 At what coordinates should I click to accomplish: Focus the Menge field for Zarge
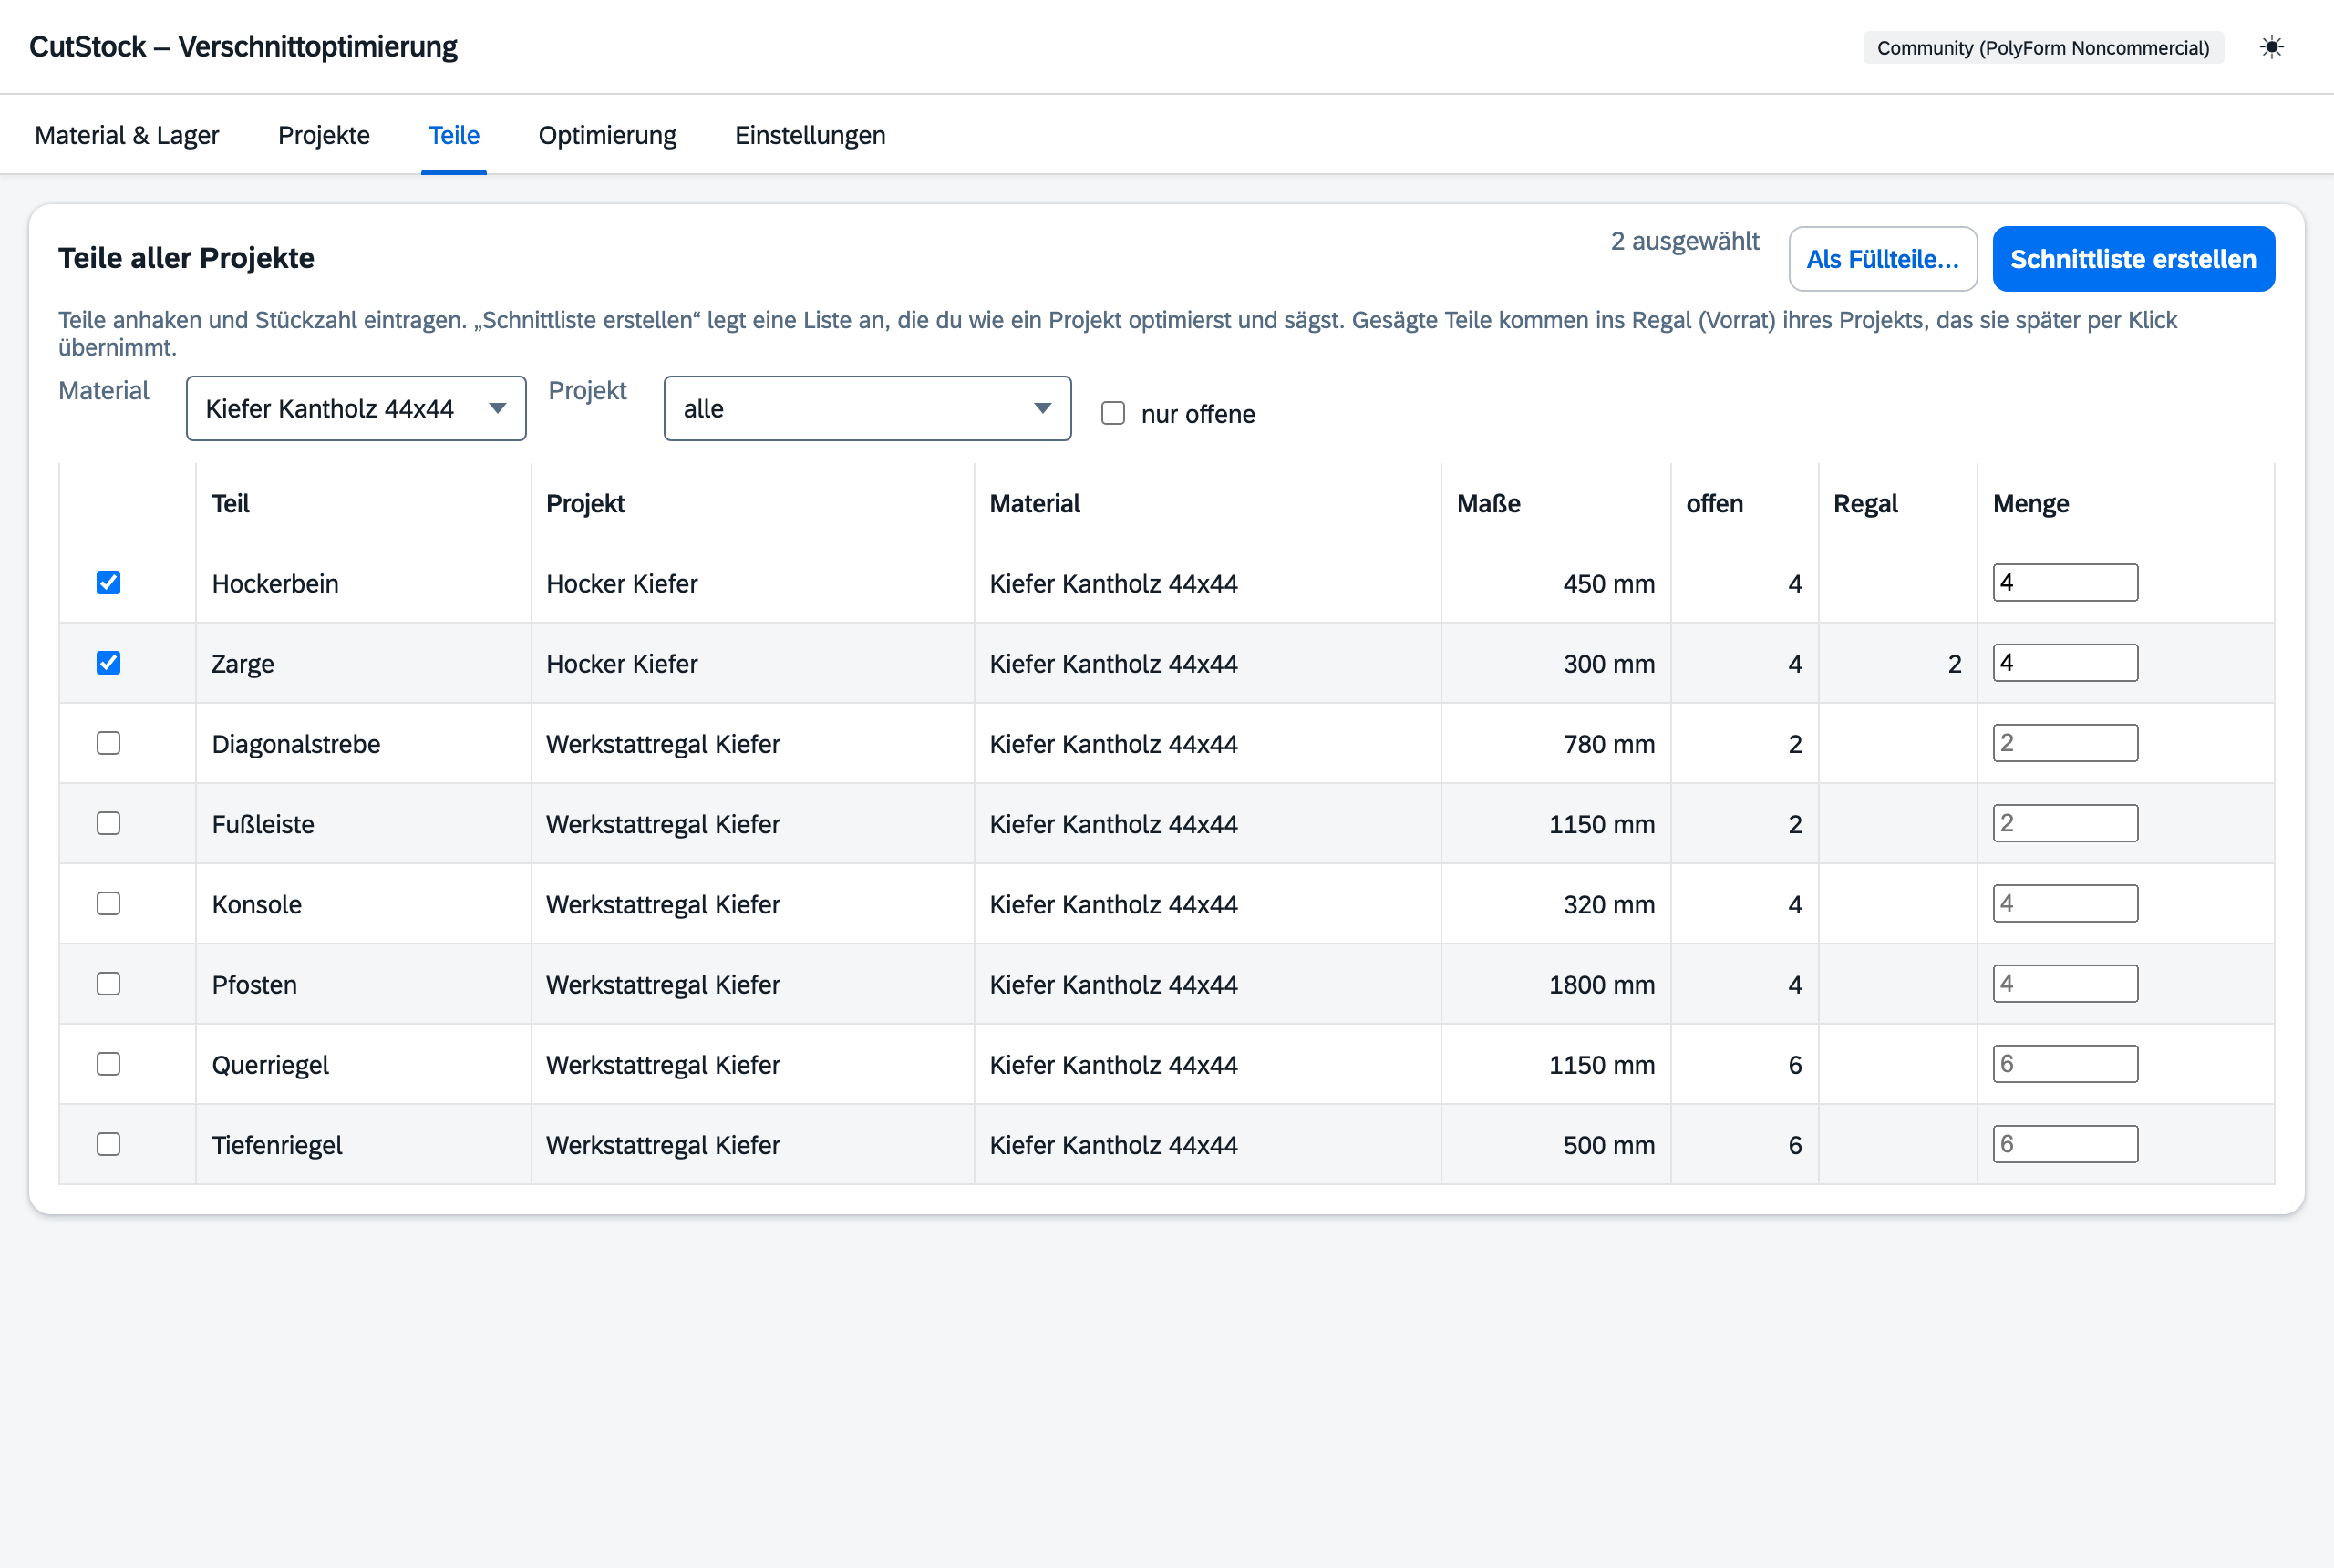2065,663
